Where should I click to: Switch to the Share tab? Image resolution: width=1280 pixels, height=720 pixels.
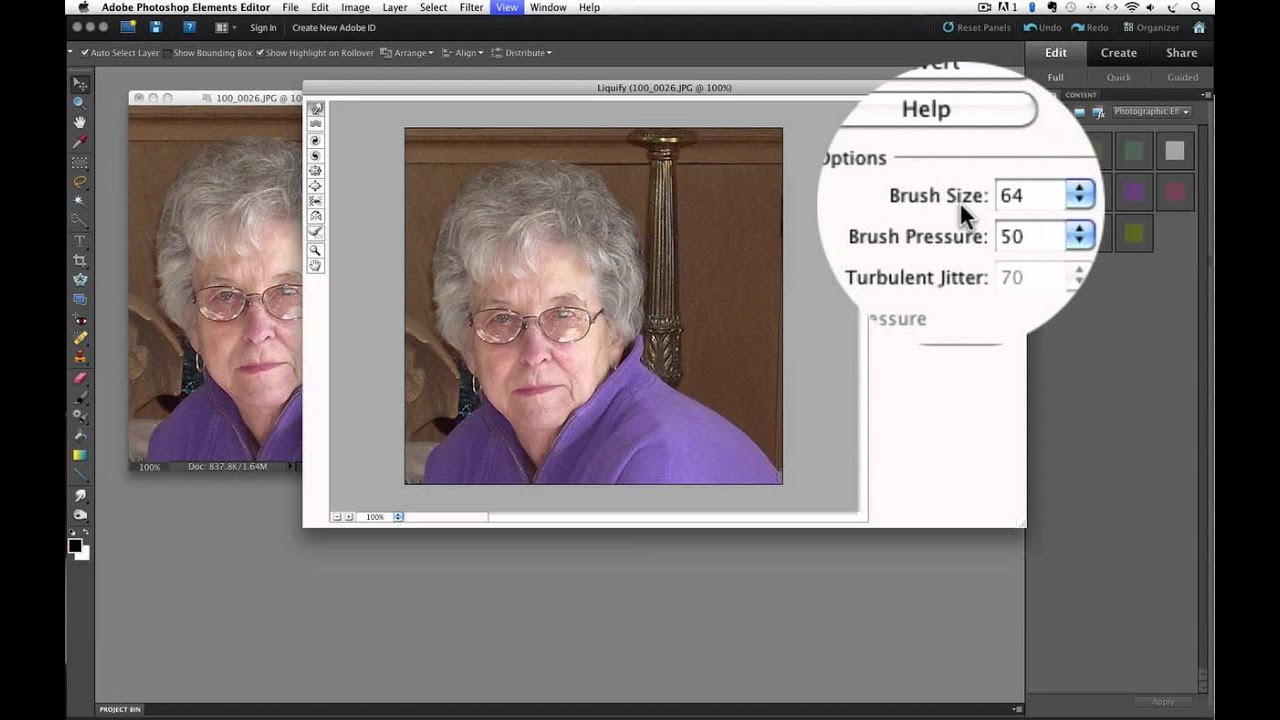click(x=1181, y=53)
